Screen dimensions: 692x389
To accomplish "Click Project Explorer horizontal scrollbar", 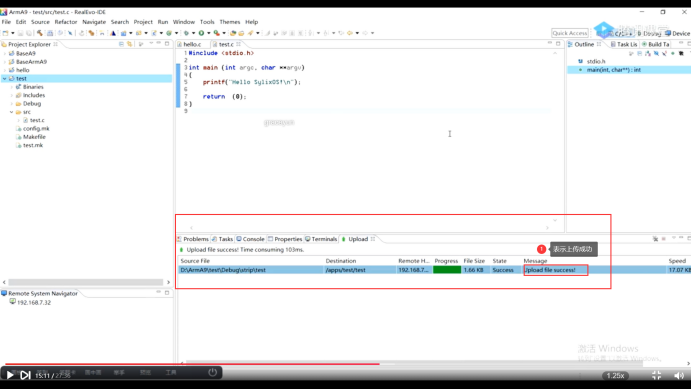I will click(x=86, y=282).
